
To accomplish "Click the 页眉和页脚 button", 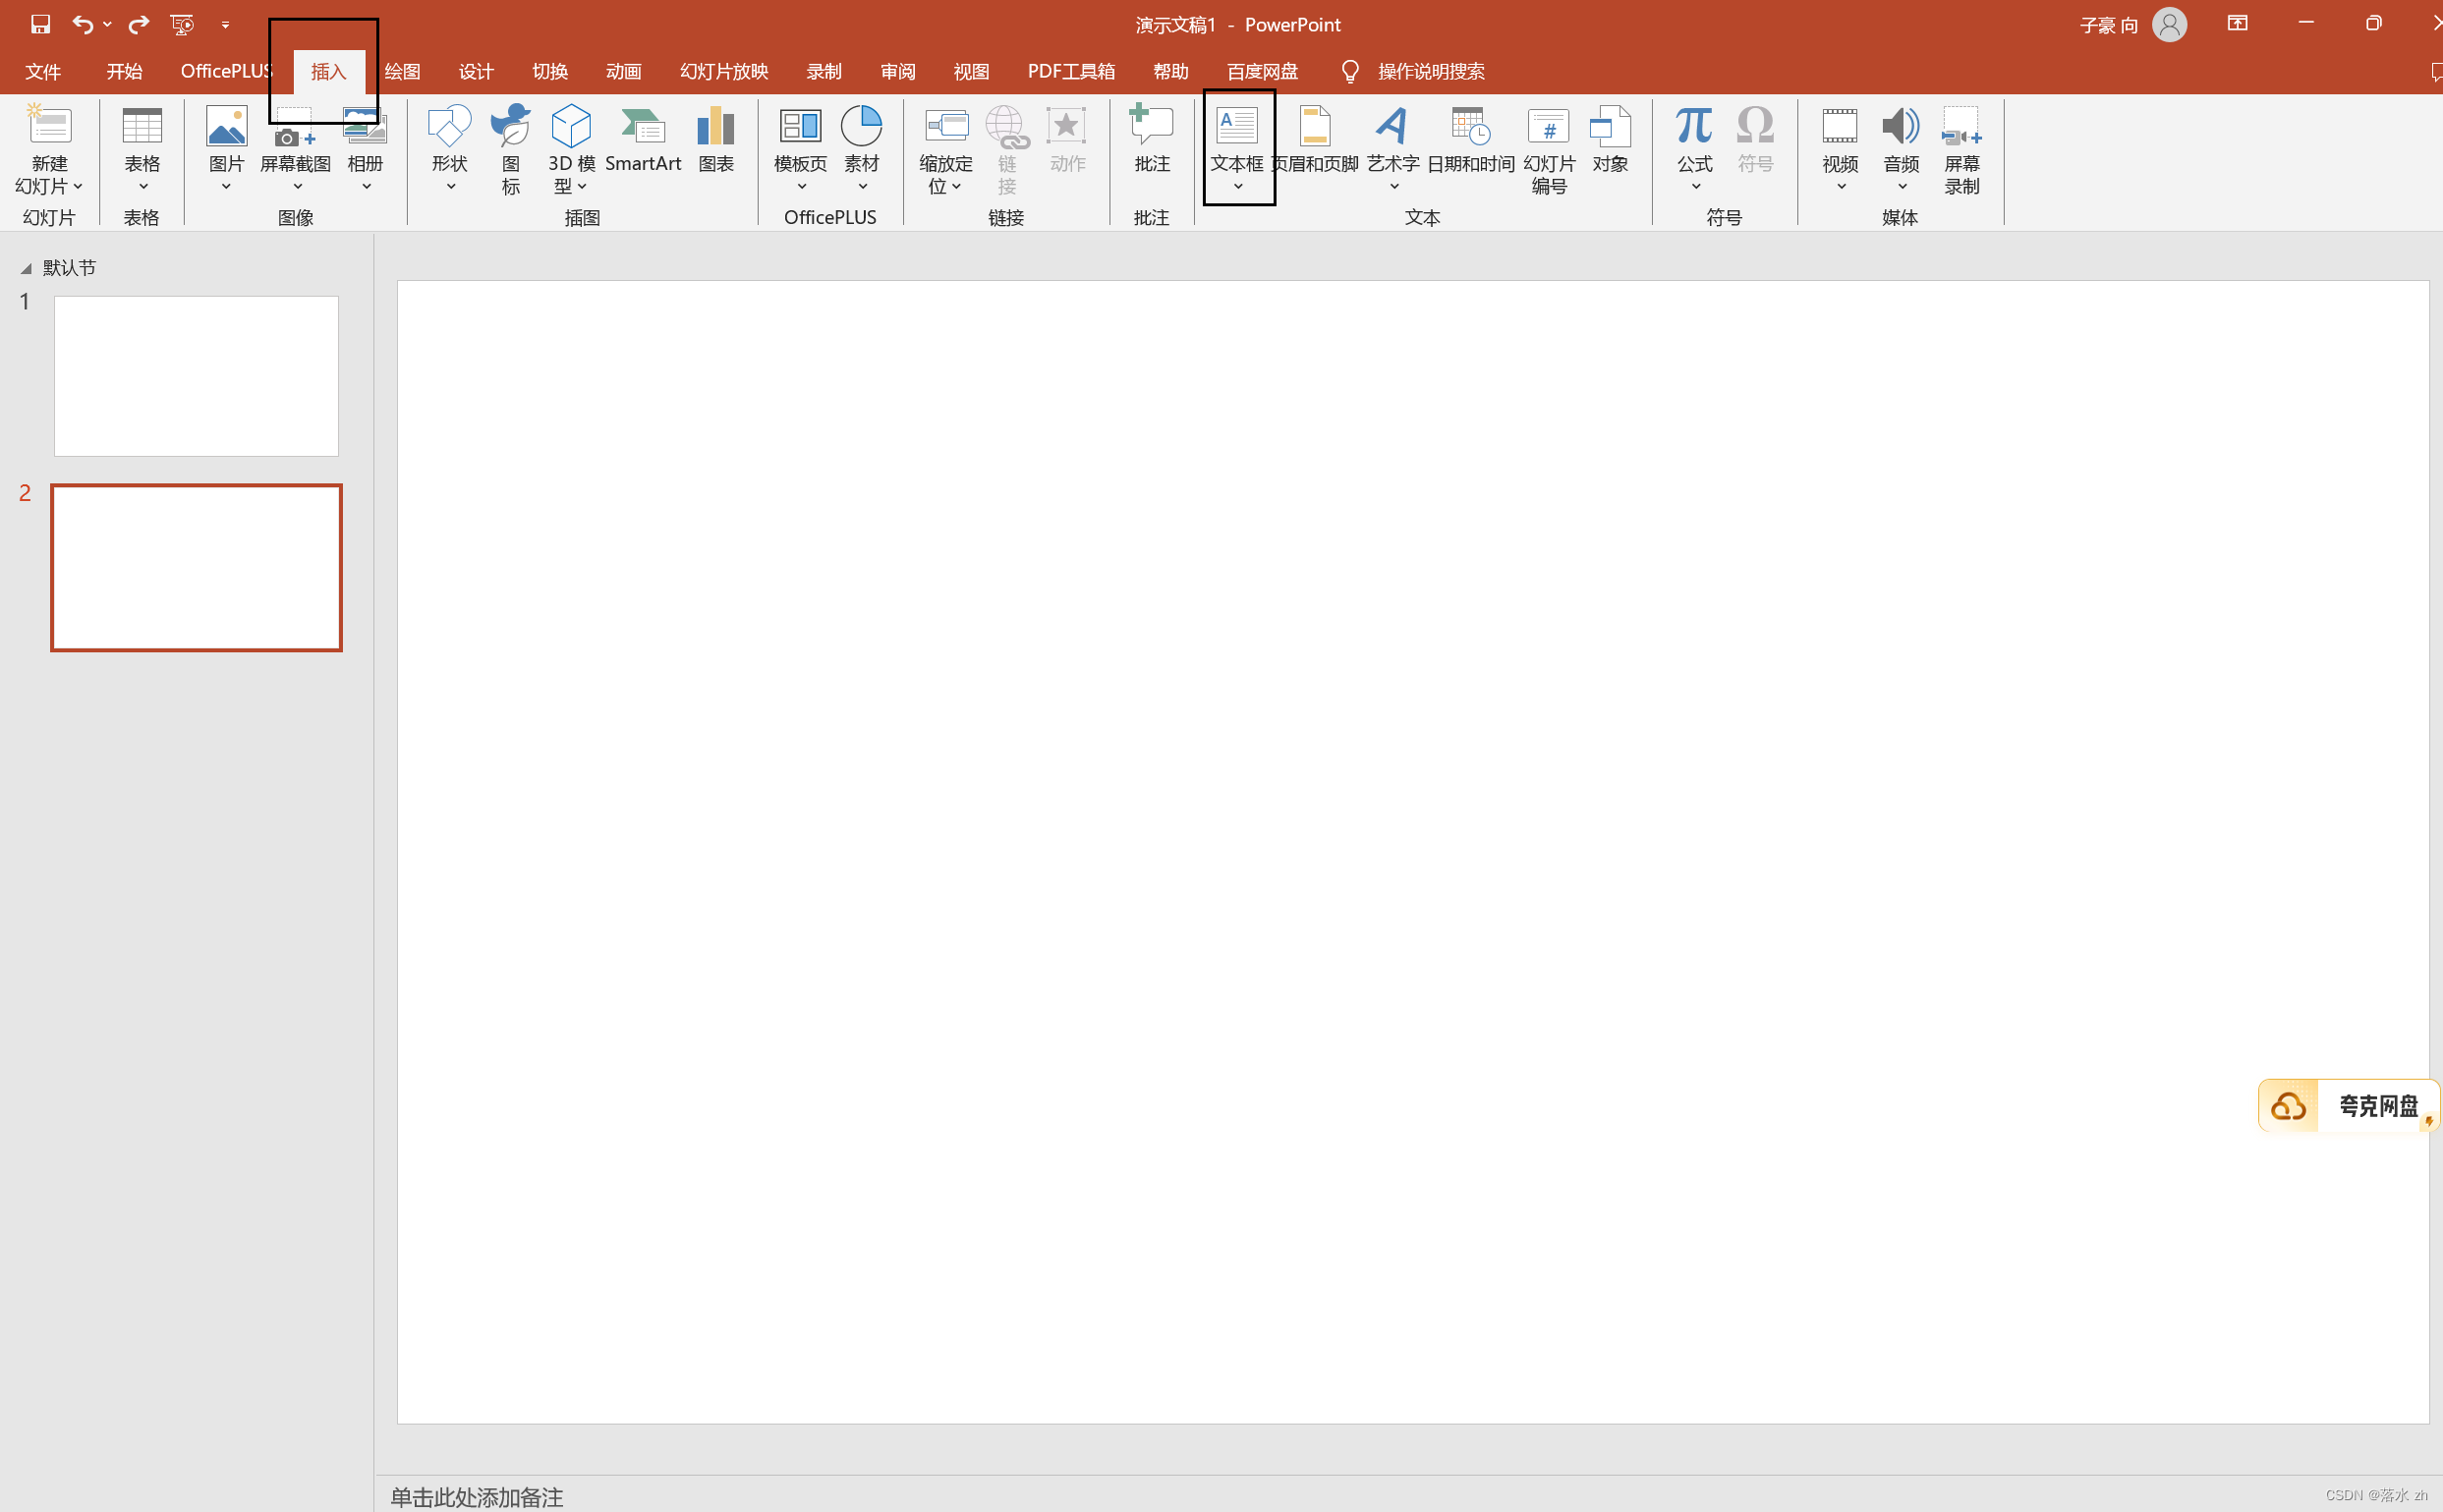I will click(x=1315, y=140).
